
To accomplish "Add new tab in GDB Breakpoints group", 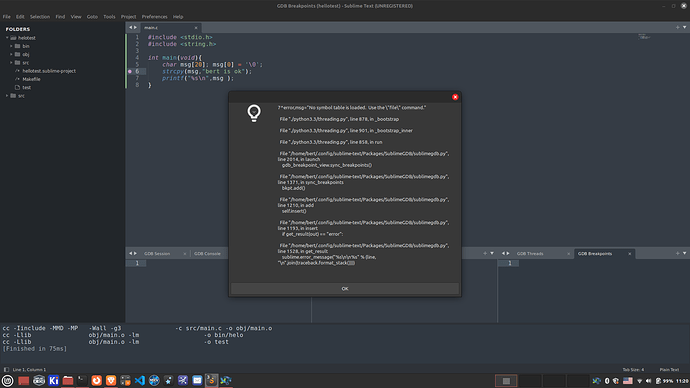I will [677, 253].
